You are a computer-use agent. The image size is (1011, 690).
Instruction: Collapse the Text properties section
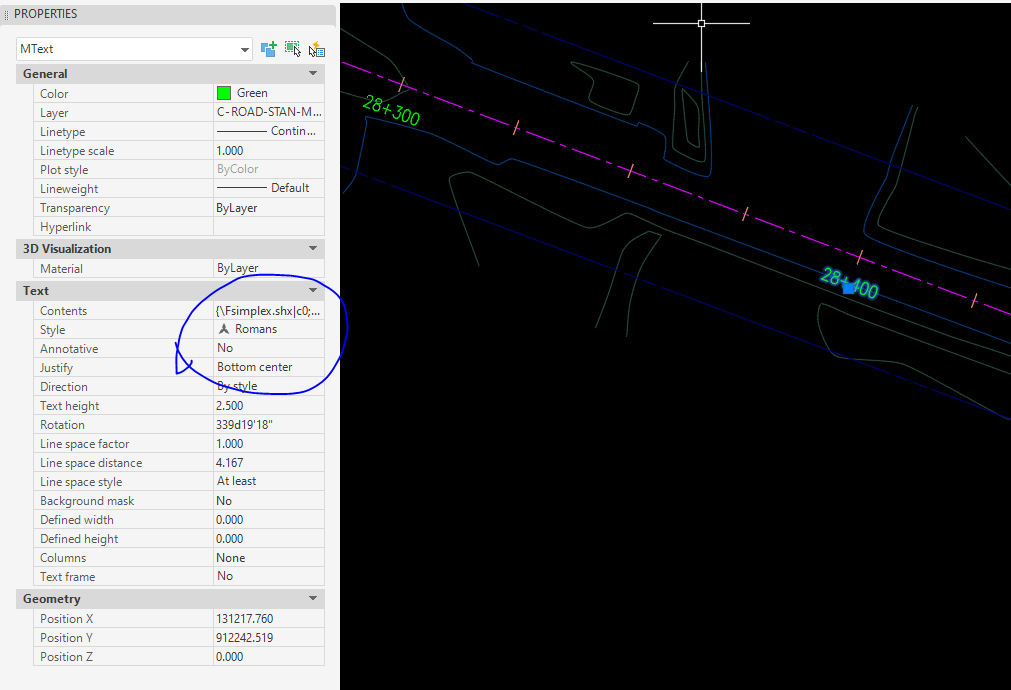312,290
